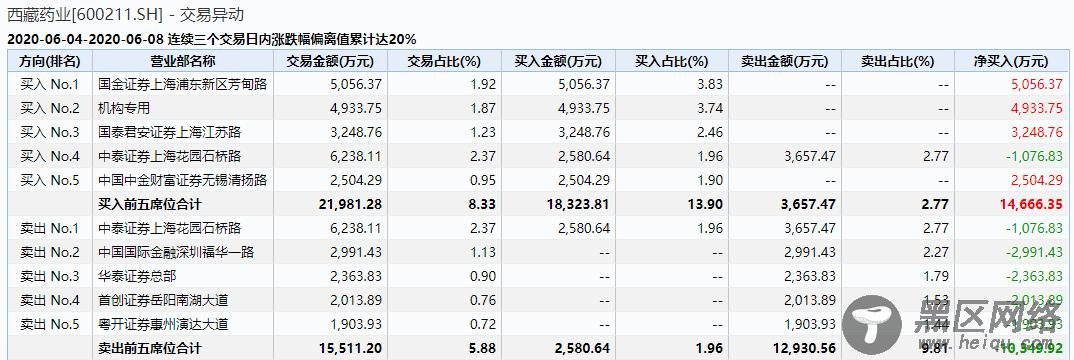
Task: Sort by 交易金额(万元) column header
Action: coord(332,61)
